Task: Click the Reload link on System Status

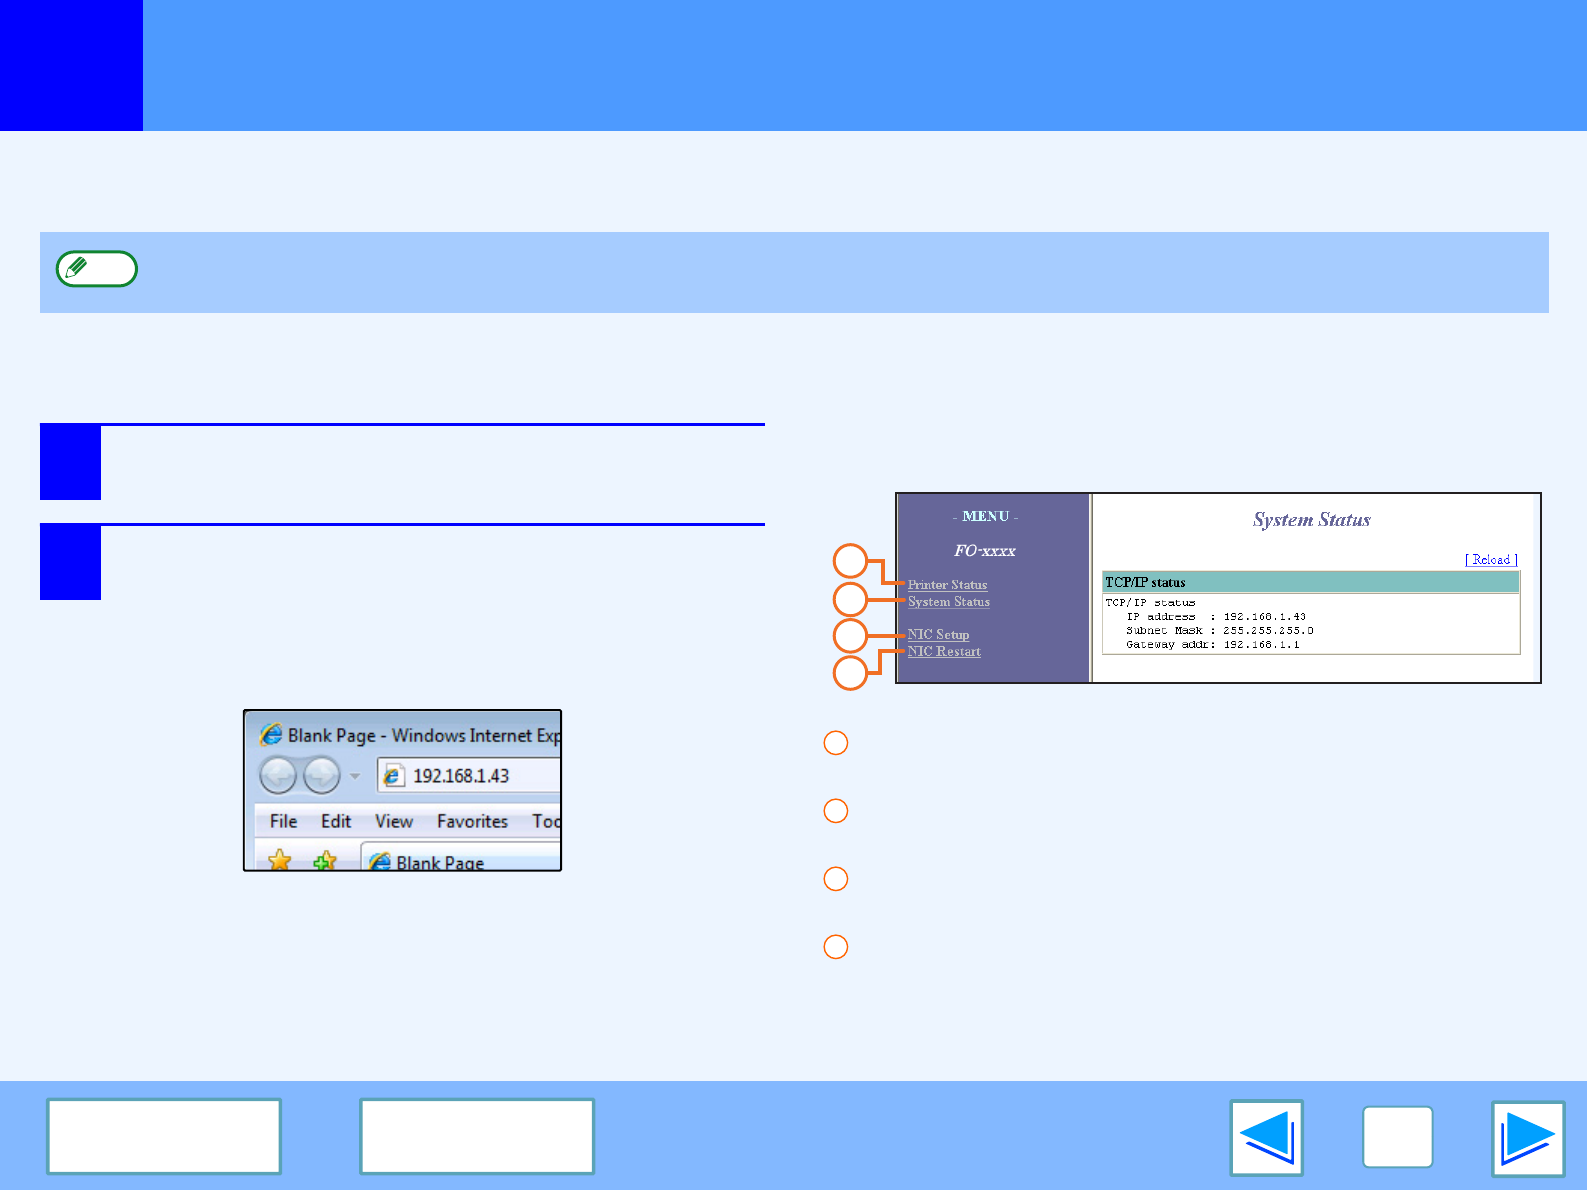Action: [x=1491, y=560]
